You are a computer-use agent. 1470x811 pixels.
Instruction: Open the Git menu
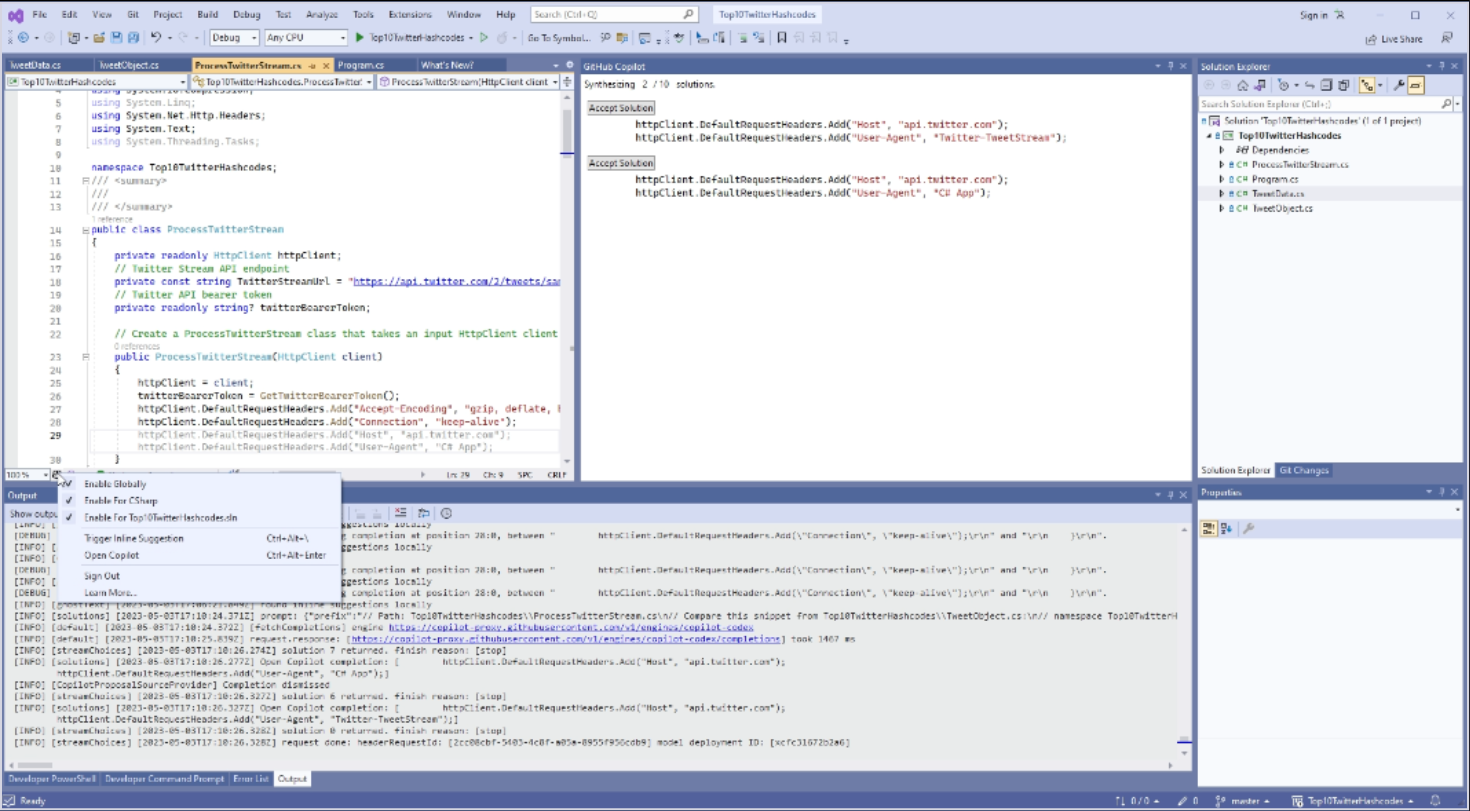tap(133, 15)
